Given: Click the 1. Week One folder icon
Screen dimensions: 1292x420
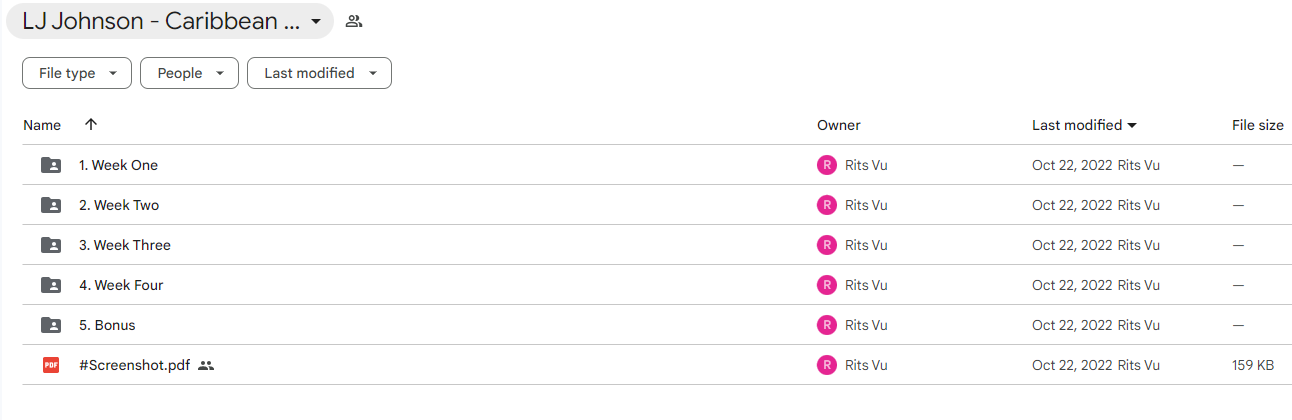Looking at the screenshot, I should pyautogui.click(x=51, y=165).
